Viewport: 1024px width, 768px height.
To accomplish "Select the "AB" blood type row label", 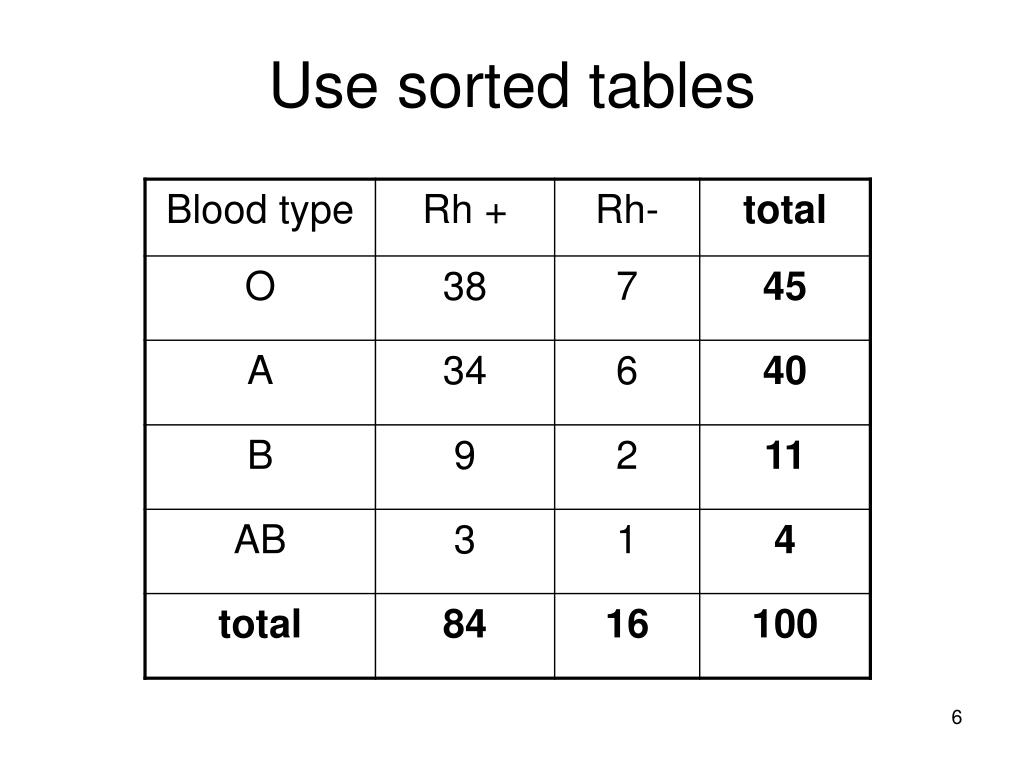I will 260,540.
